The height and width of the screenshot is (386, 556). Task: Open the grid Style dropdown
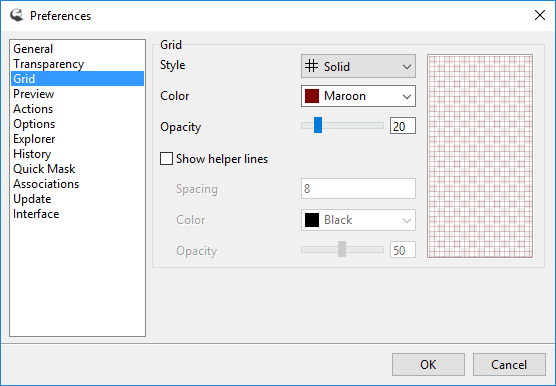(x=358, y=66)
